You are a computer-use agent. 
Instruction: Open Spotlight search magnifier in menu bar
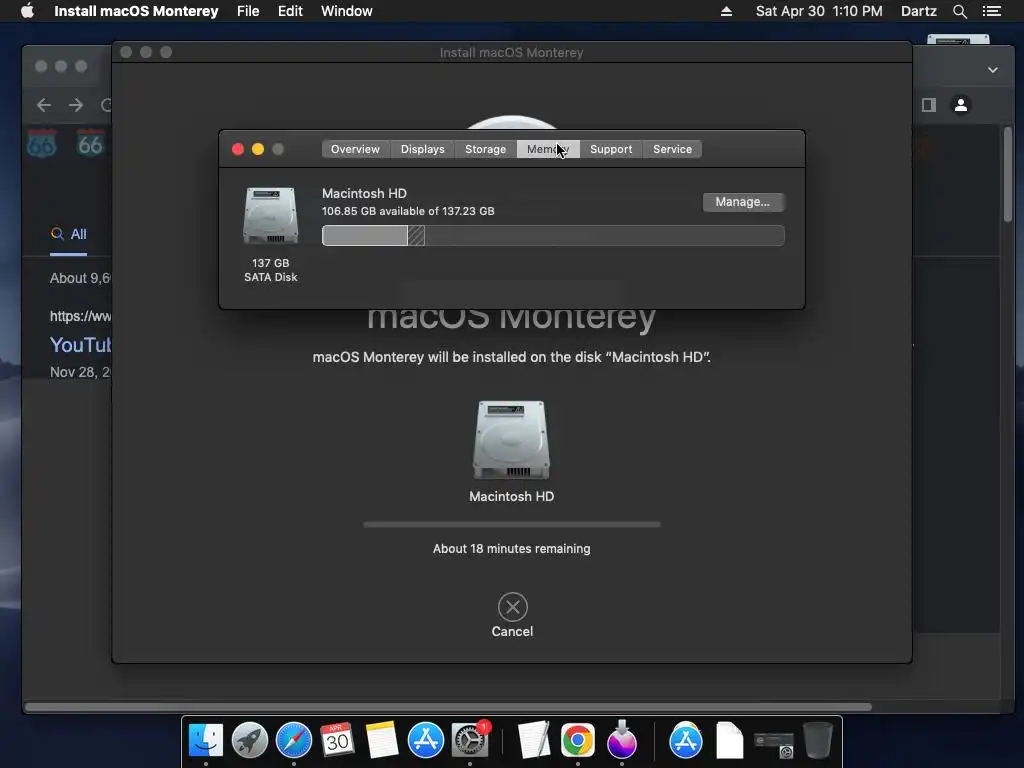pos(959,11)
